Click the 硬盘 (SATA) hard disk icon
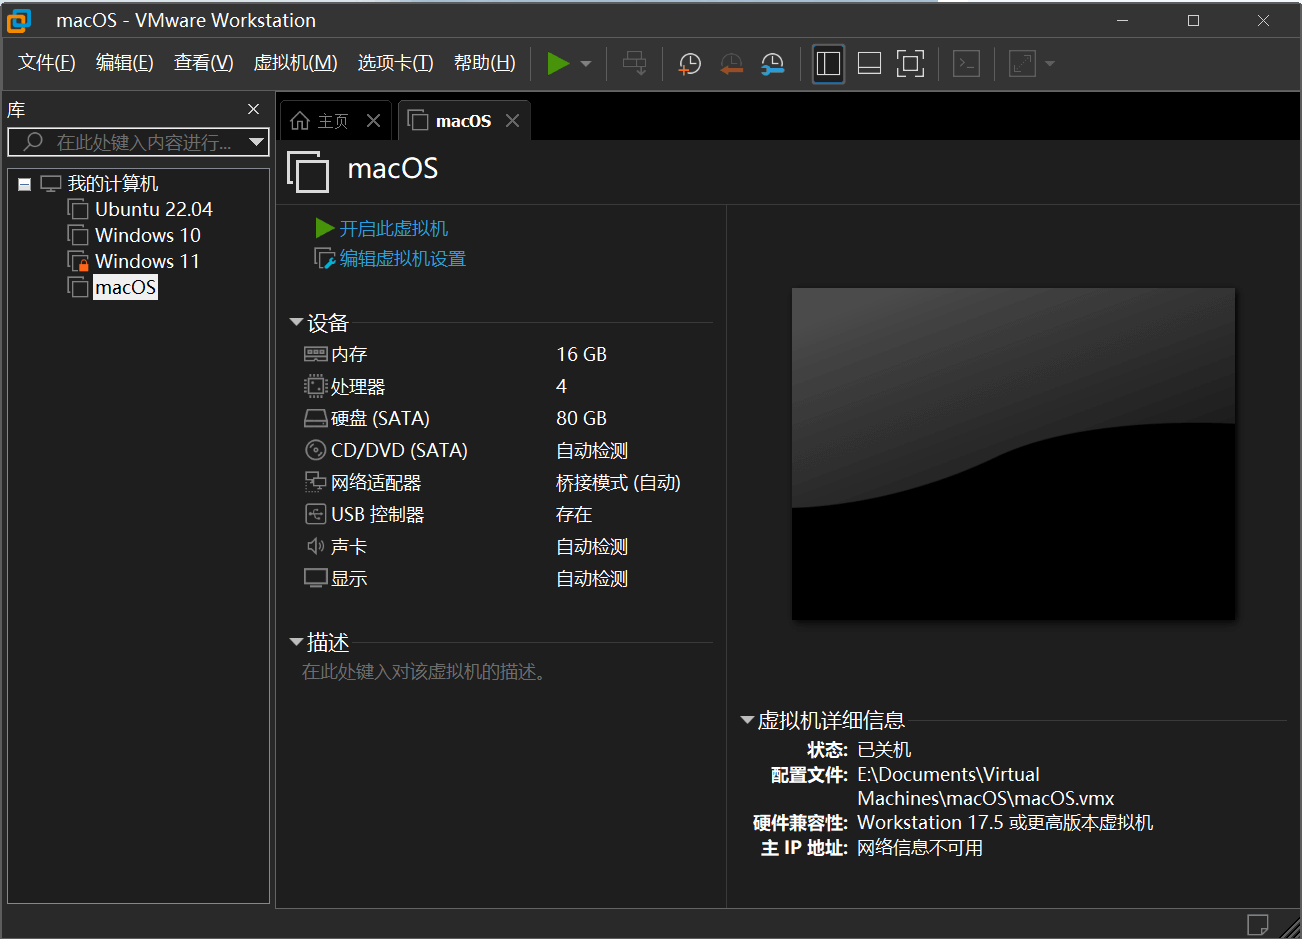The height and width of the screenshot is (939, 1302). tap(316, 418)
